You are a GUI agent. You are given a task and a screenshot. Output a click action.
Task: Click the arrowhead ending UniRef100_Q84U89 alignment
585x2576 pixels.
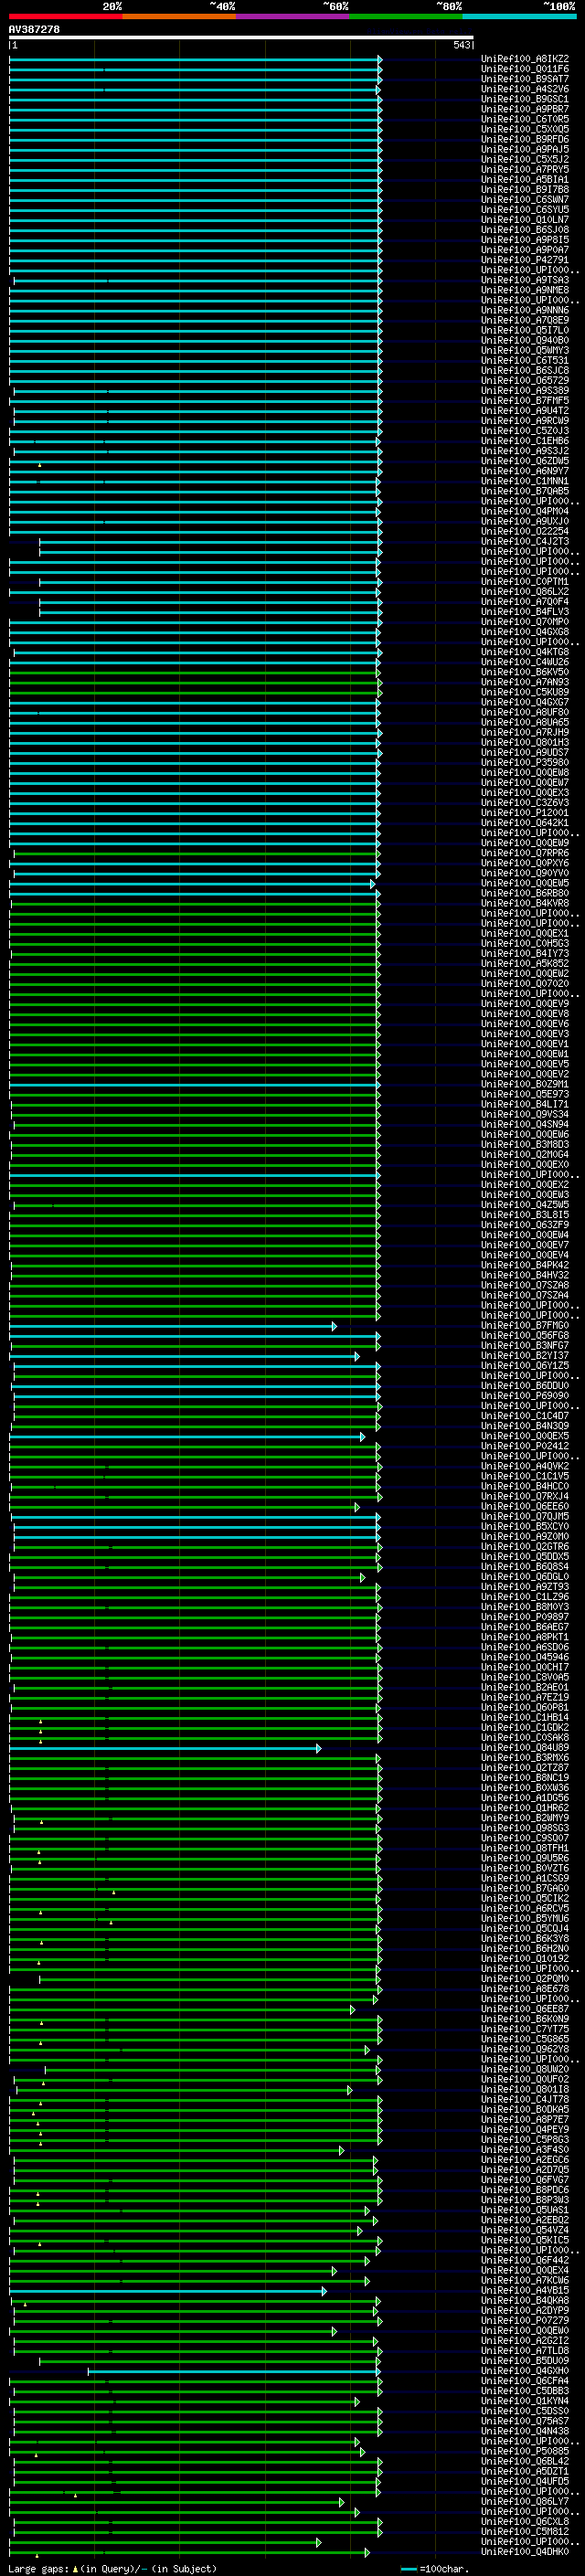tap(319, 1748)
